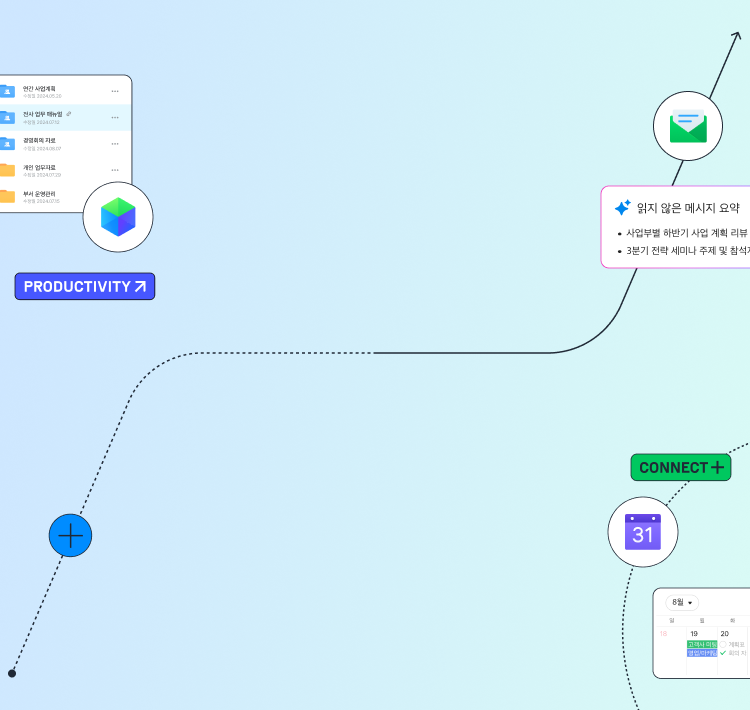Viewport: 750px width, 710px height.
Task: Click the 전사 업무 매뉴얼 folder name
Action: (x=43, y=114)
